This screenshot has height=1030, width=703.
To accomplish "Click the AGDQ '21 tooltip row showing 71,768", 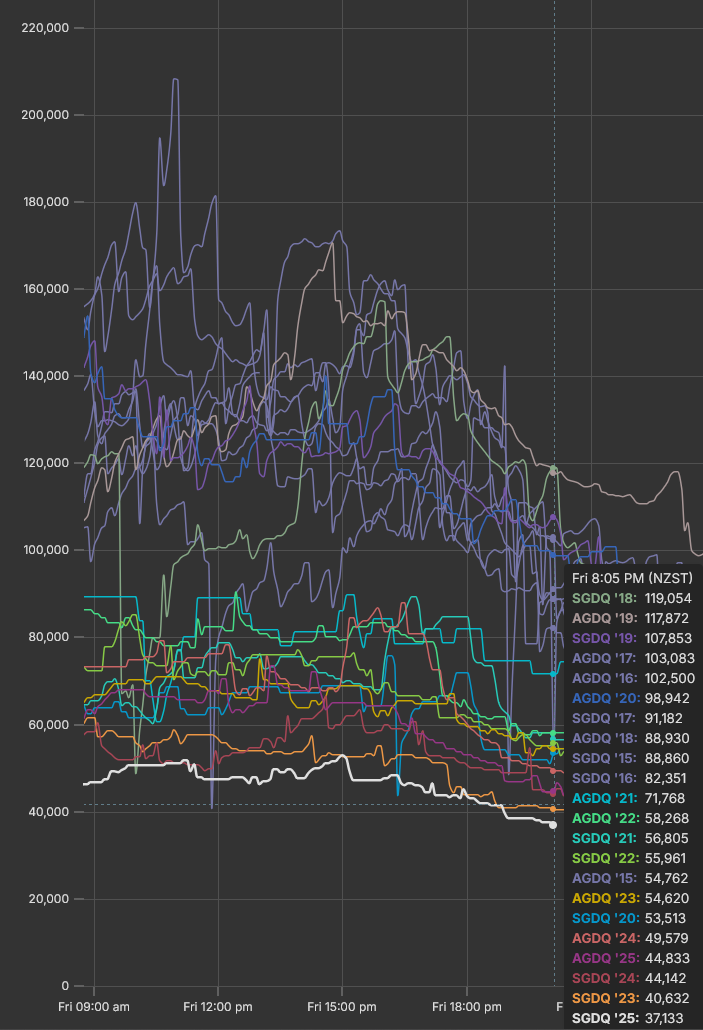I will pyautogui.click(x=629, y=799).
